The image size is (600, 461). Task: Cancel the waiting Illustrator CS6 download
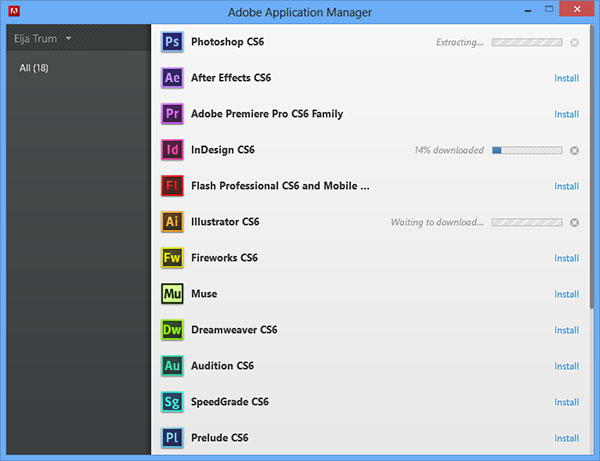coord(574,222)
